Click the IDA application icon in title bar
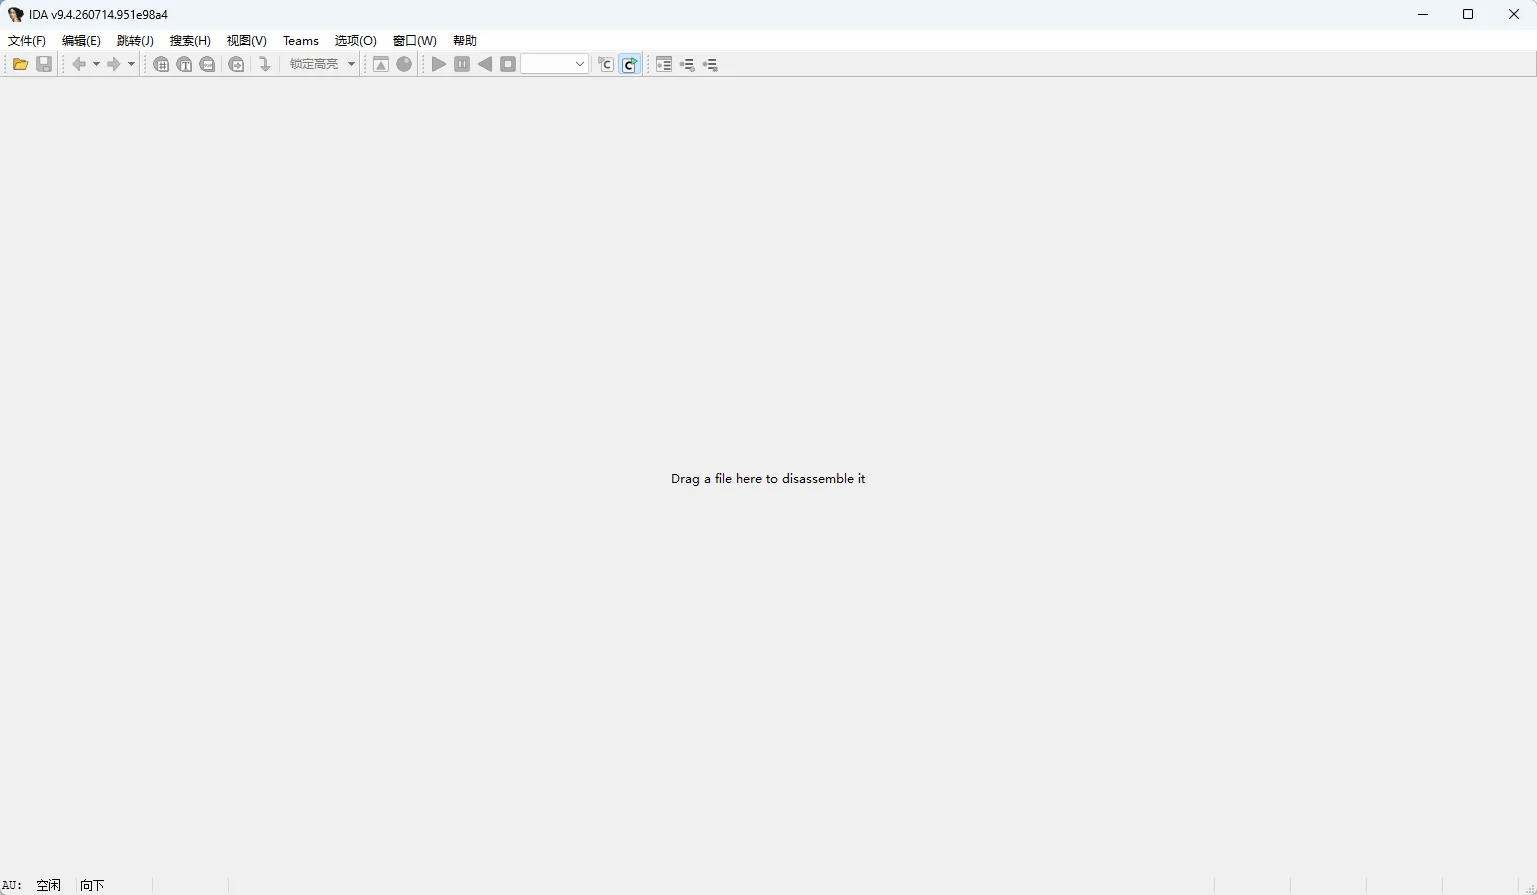Image resolution: width=1537 pixels, height=895 pixels. coord(15,15)
